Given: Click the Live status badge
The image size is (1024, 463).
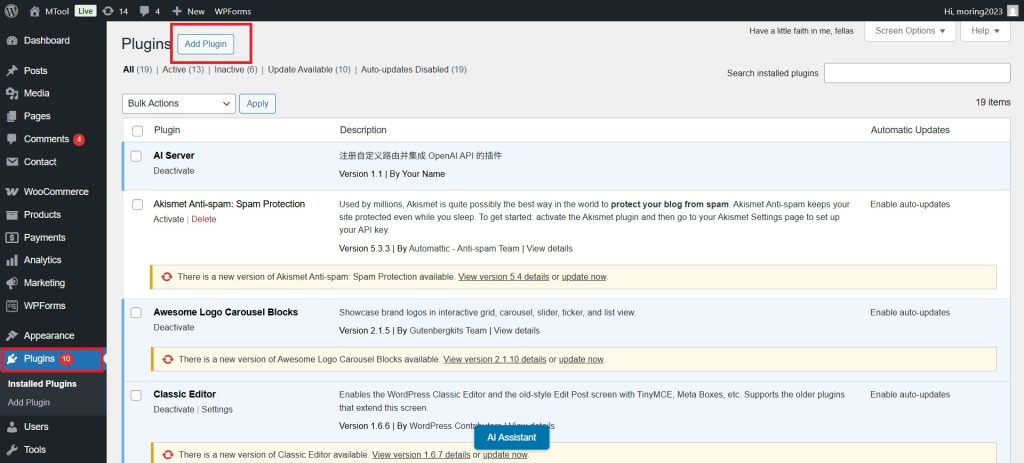Looking at the screenshot, I should pyautogui.click(x=85, y=11).
